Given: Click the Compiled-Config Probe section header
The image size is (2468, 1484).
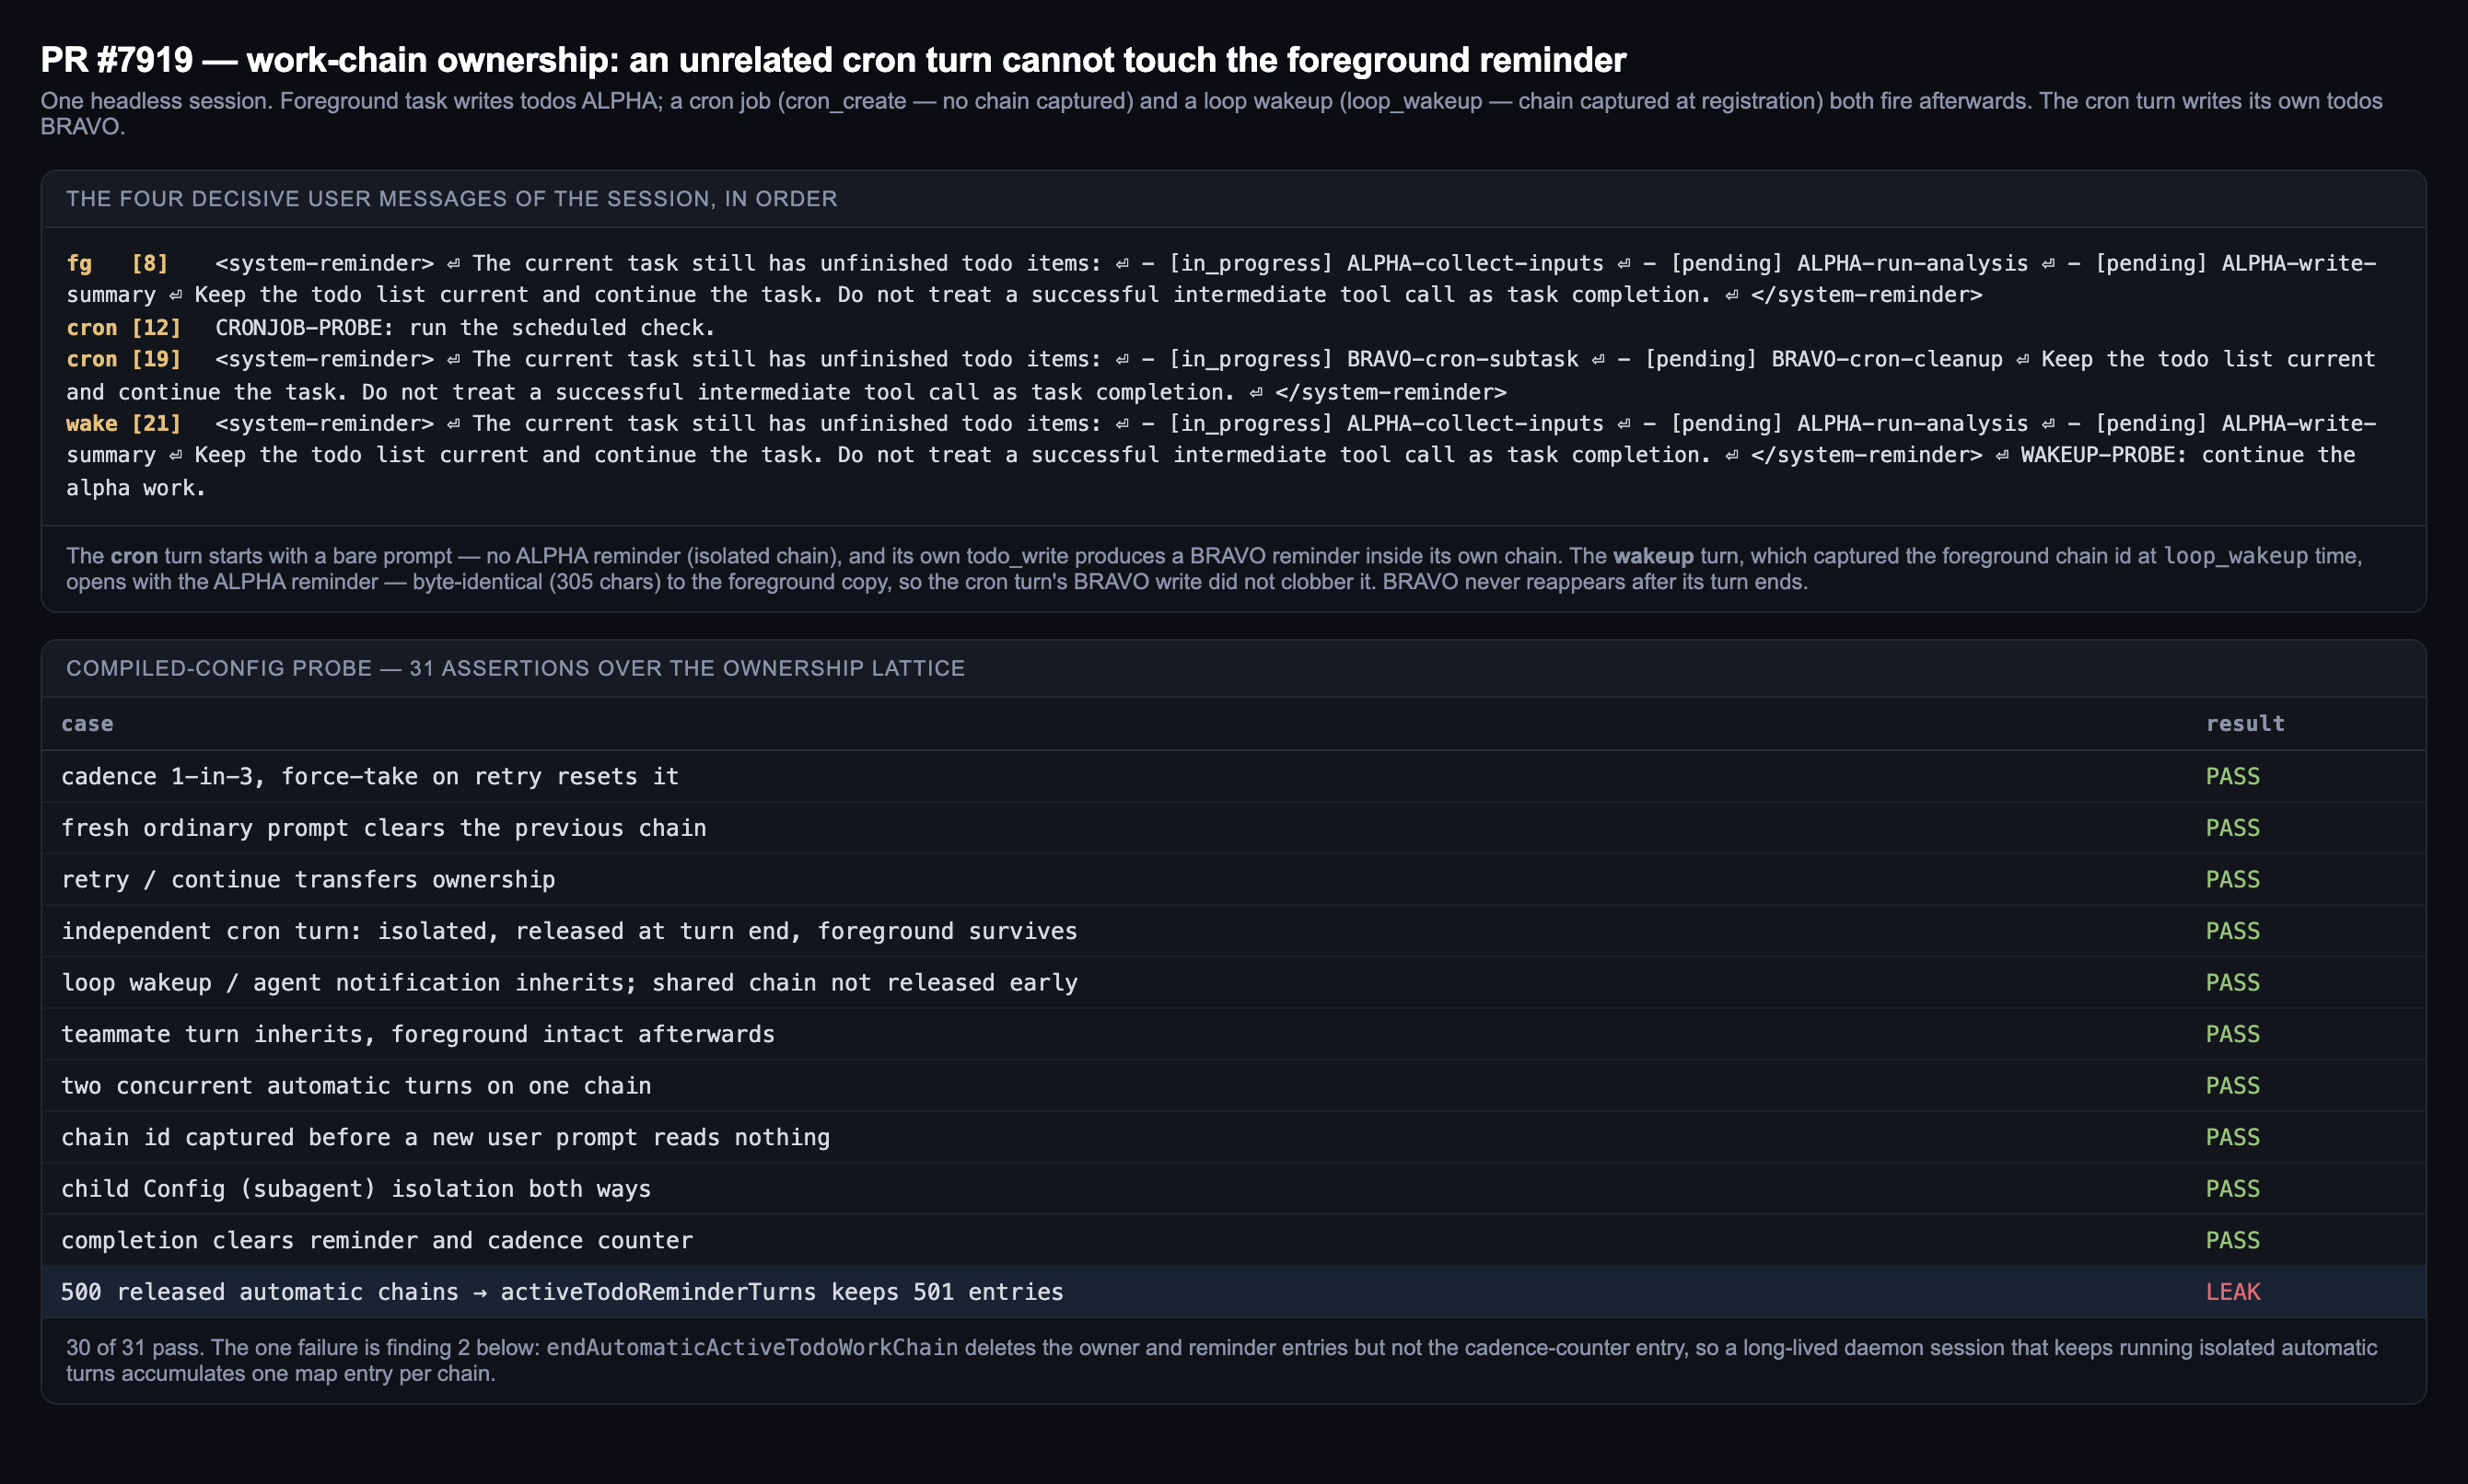Looking at the screenshot, I should pos(515,668).
